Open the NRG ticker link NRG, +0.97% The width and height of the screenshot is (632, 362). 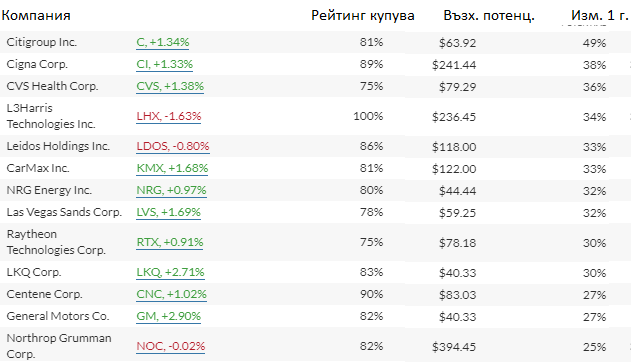tap(171, 190)
